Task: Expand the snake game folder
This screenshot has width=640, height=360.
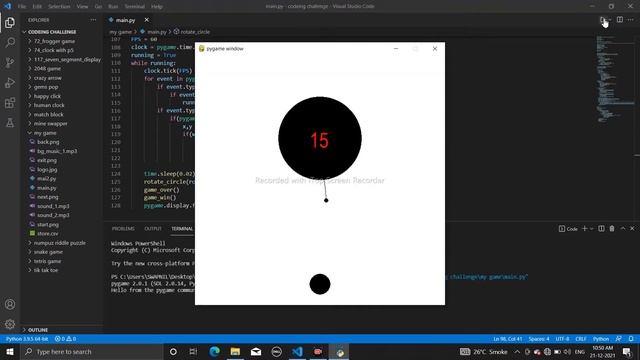Action: (48, 252)
